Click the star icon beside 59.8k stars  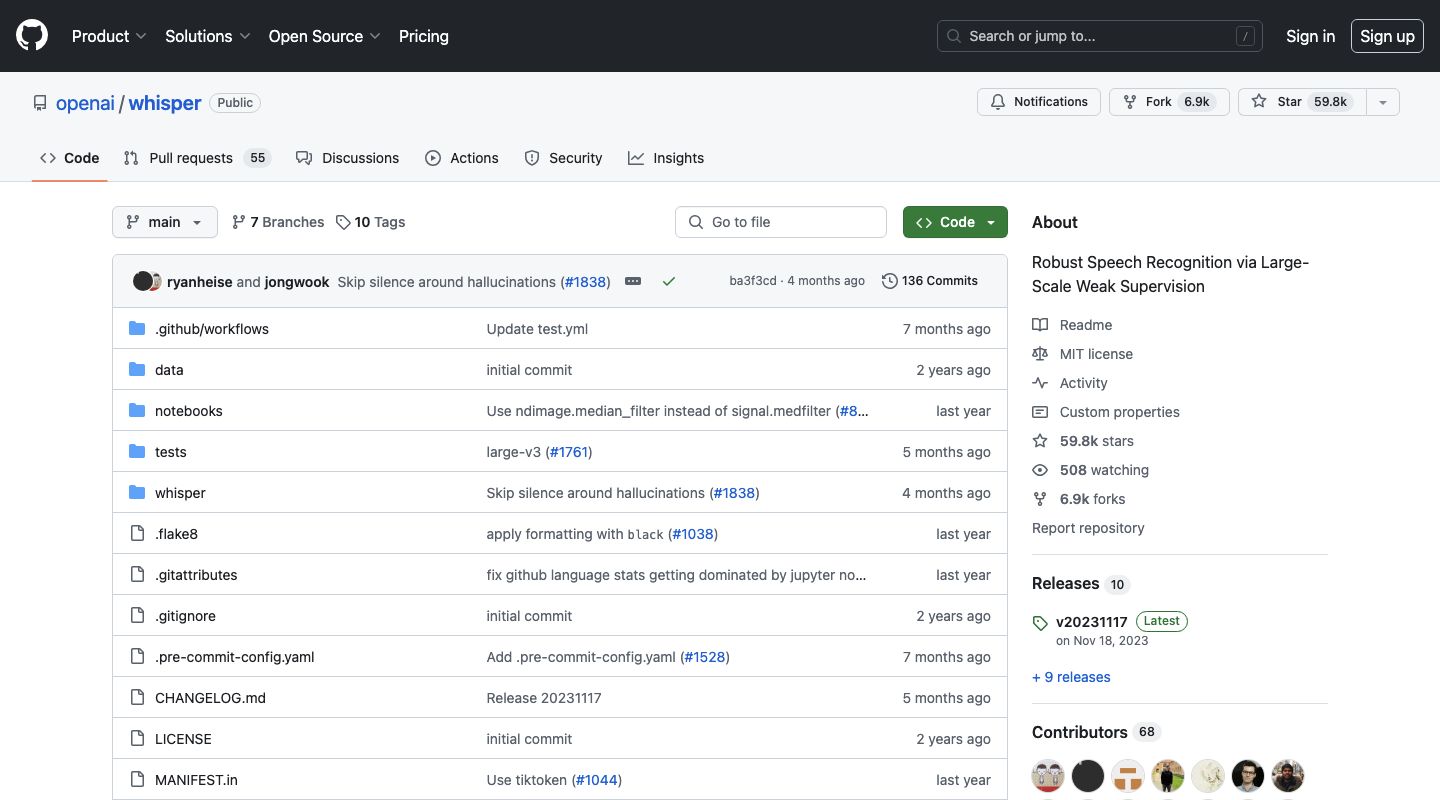pos(1040,441)
